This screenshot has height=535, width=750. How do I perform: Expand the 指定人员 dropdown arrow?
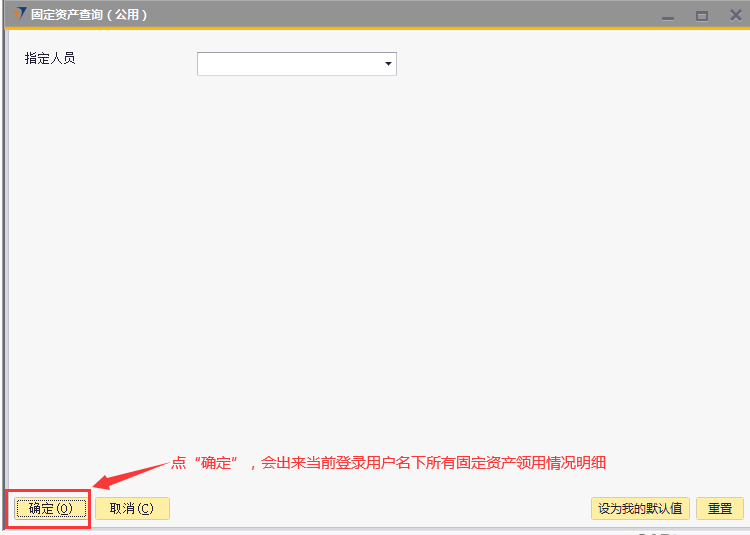(387, 65)
